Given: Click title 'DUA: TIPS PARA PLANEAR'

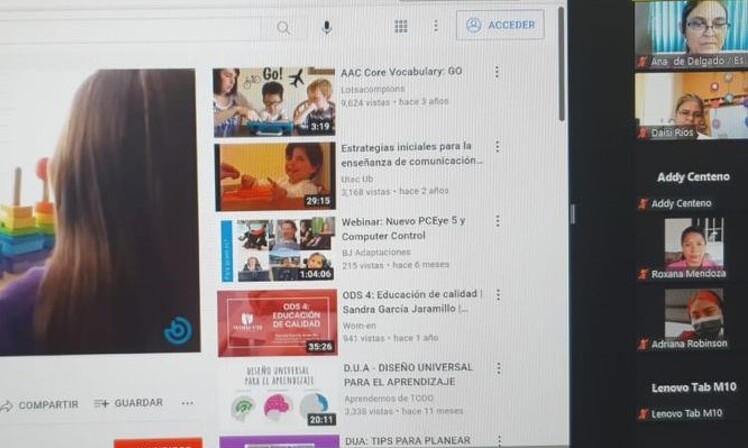Looking at the screenshot, I should pyautogui.click(x=407, y=441).
